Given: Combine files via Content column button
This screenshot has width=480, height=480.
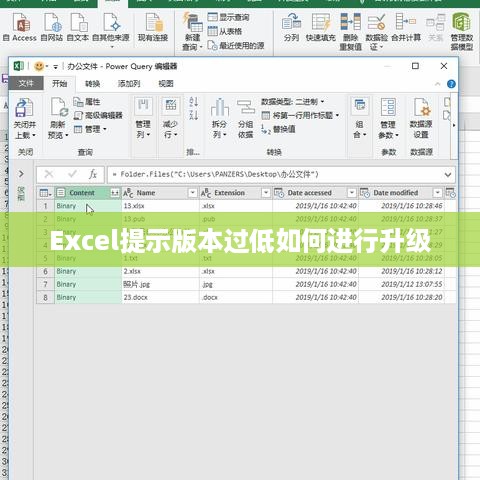Looking at the screenshot, I should (115, 193).
